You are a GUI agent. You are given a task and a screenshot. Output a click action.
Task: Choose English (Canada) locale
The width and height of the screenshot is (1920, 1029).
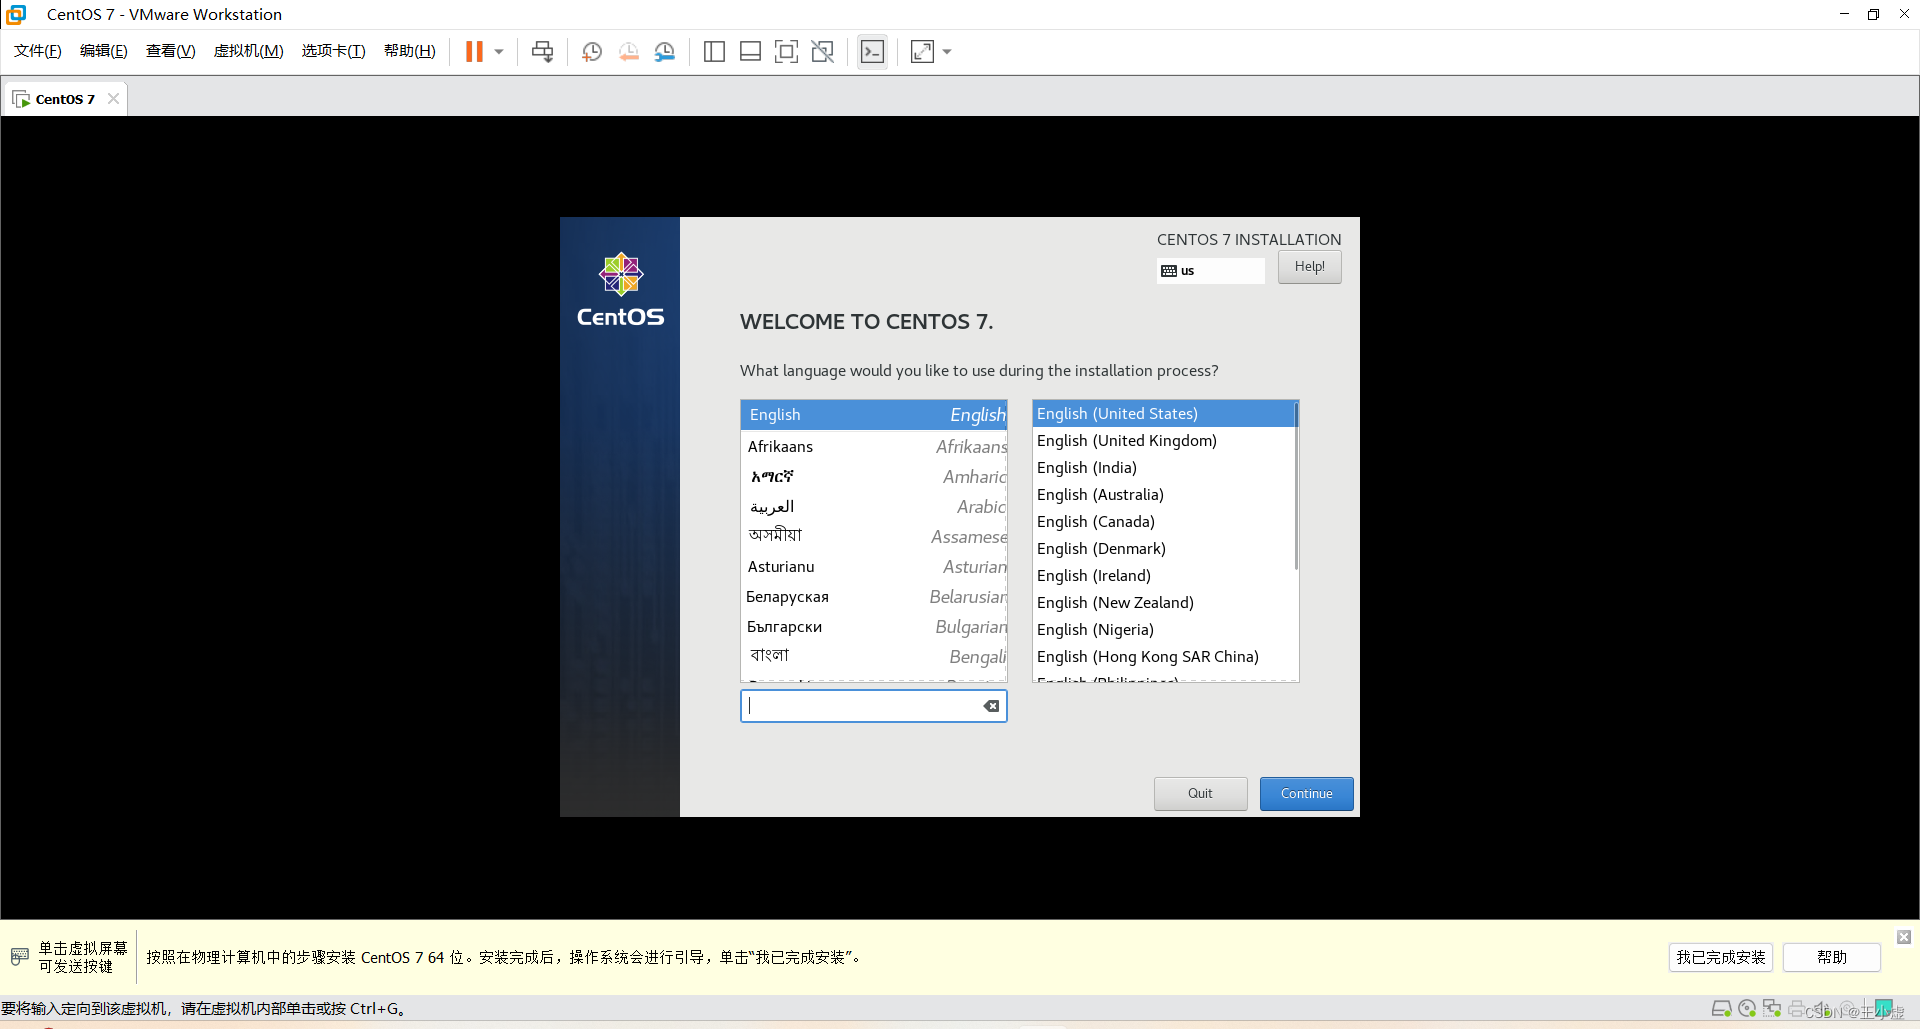[x=1163, y=522]
